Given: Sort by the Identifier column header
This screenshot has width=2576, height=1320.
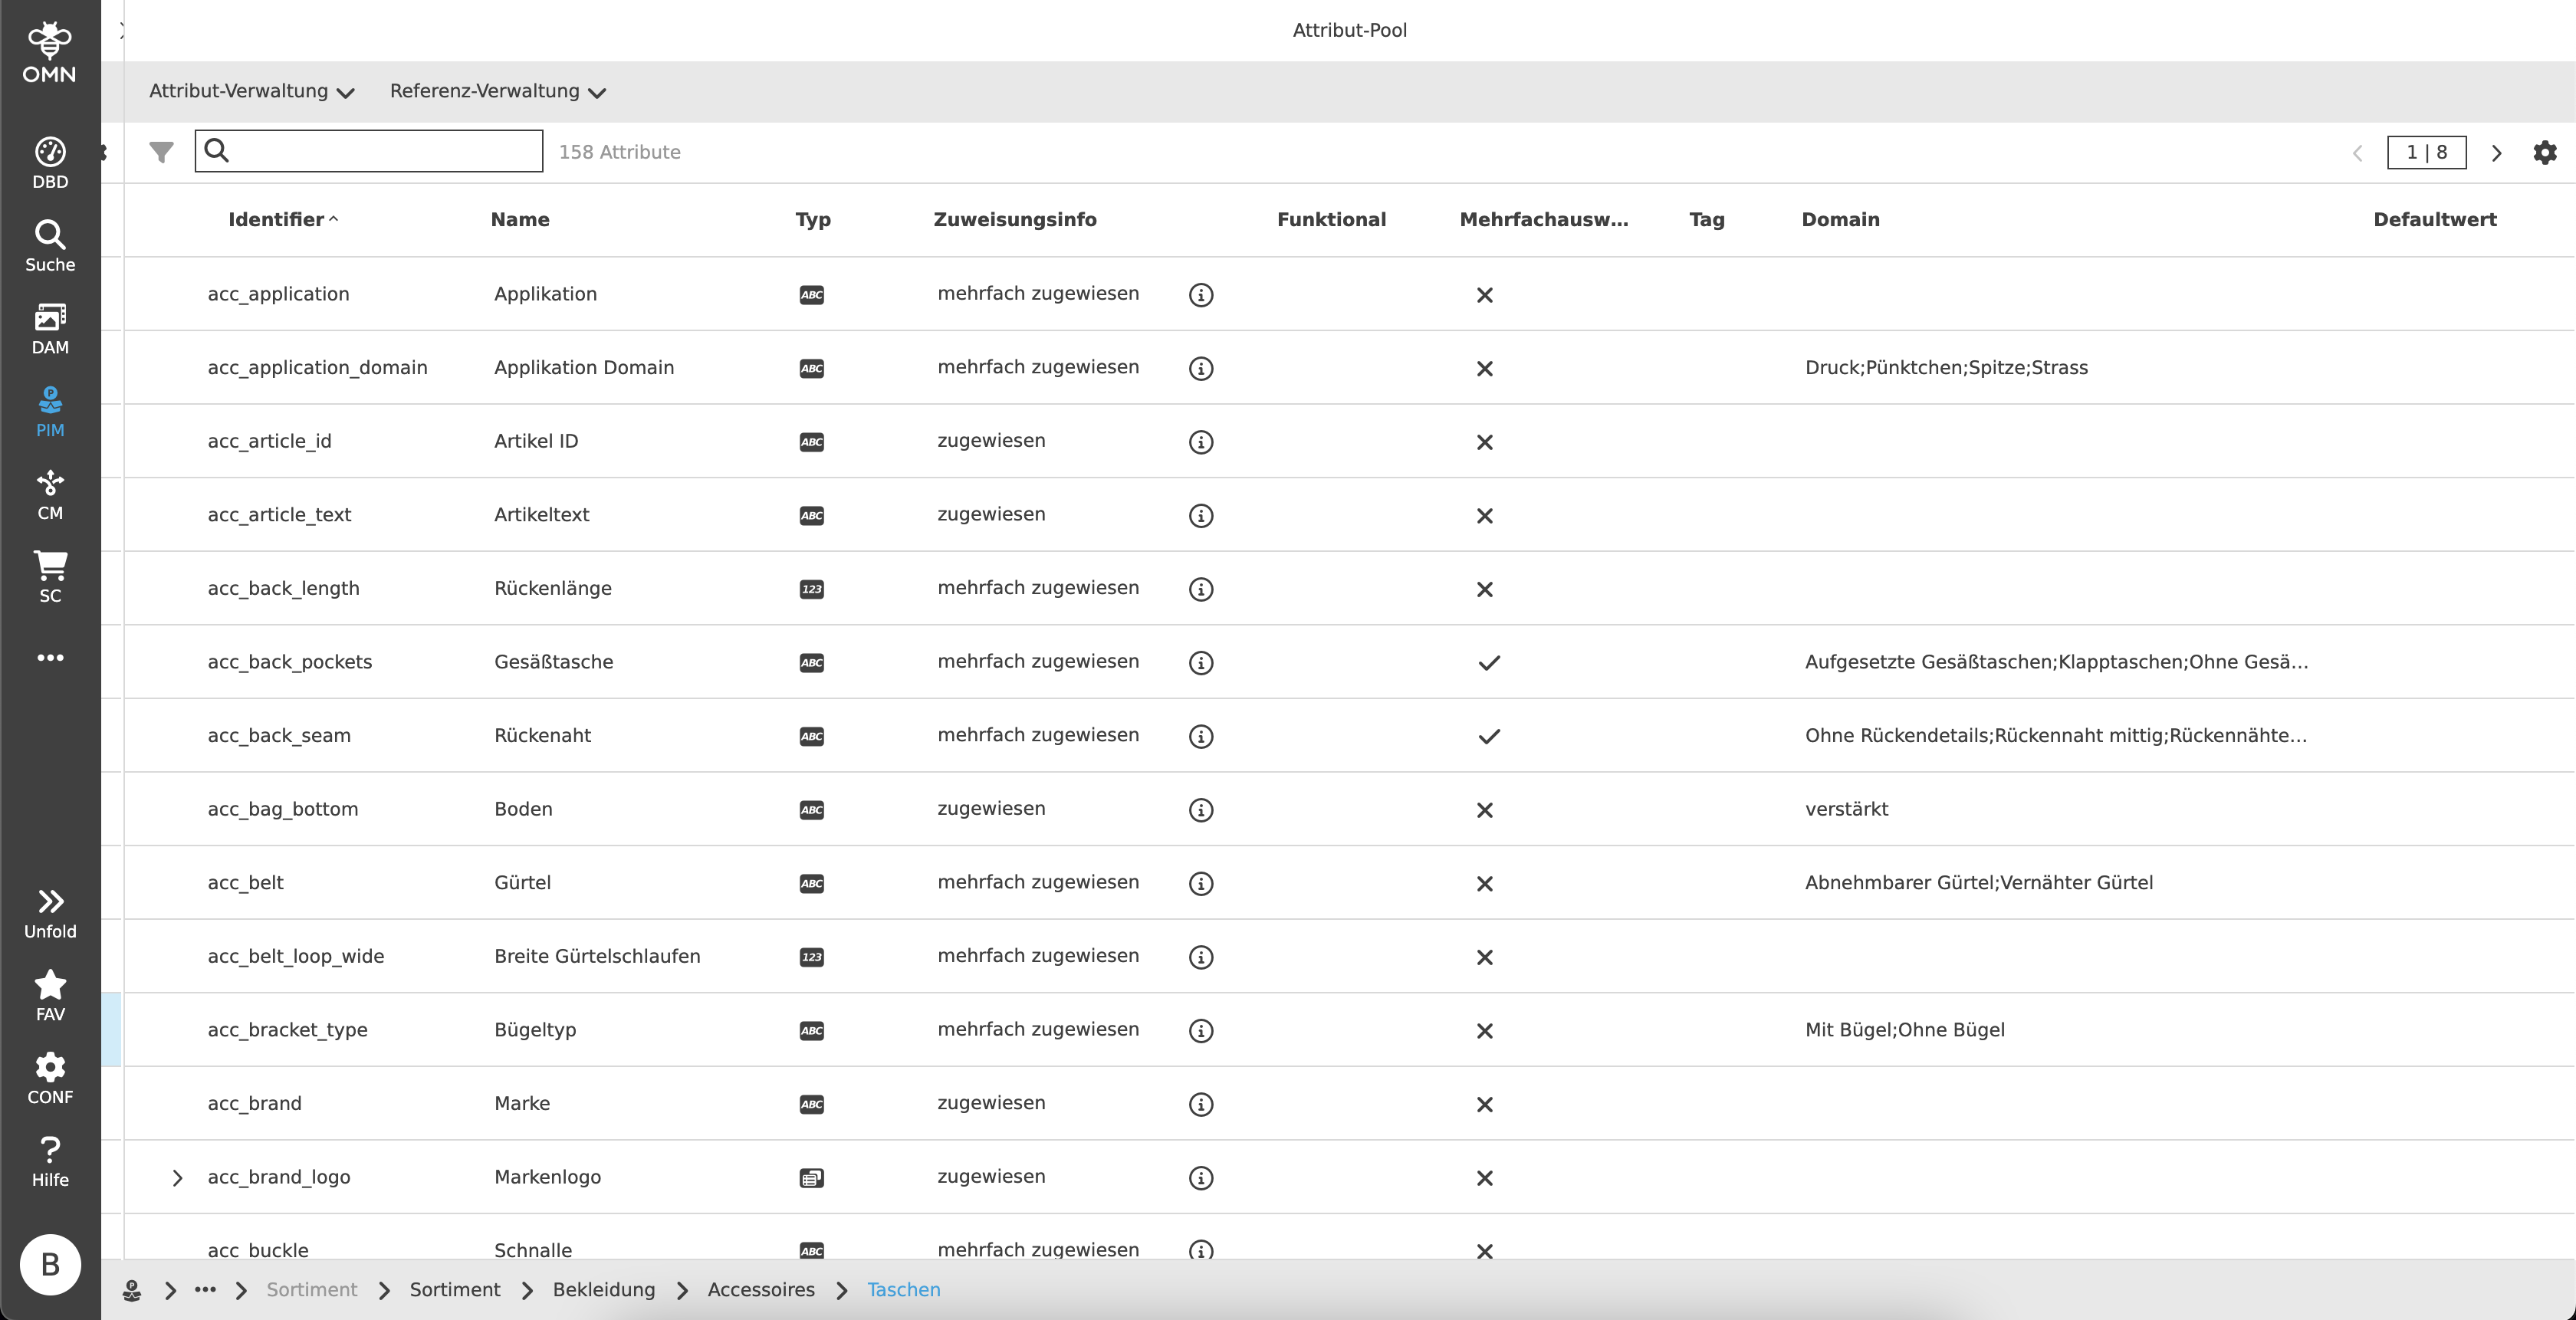Looking at the screenshot, I should [276, 219].
